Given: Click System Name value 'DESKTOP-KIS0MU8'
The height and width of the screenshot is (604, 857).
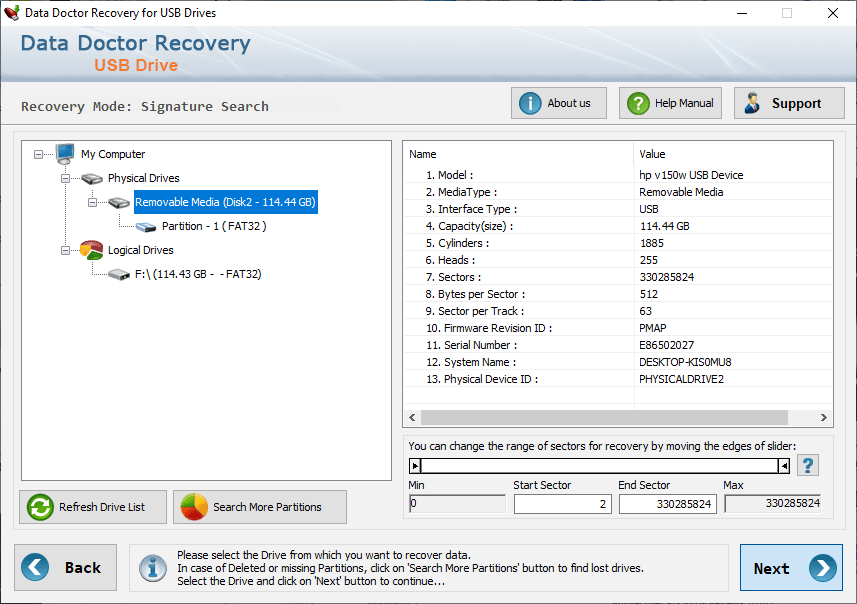Looking at the screenshot, I should [685, 362].
